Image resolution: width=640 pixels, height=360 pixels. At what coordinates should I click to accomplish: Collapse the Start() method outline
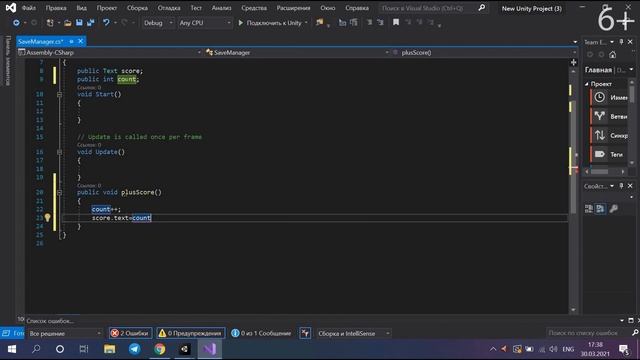coord(60,94)
